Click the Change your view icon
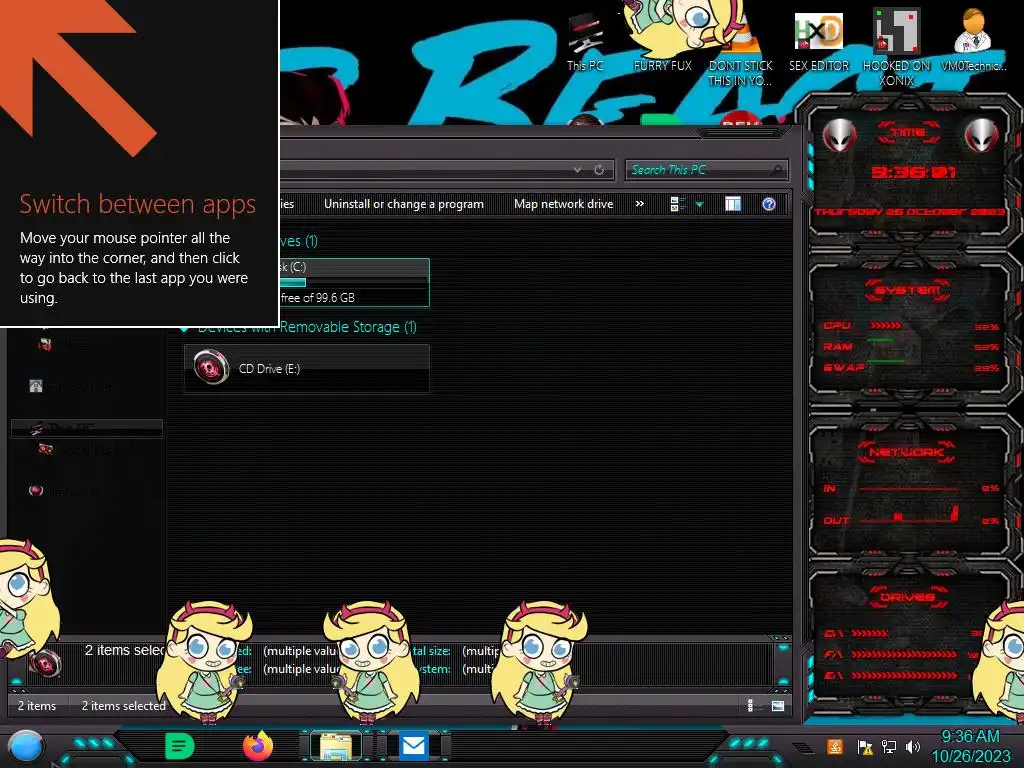 coord(677,204)
